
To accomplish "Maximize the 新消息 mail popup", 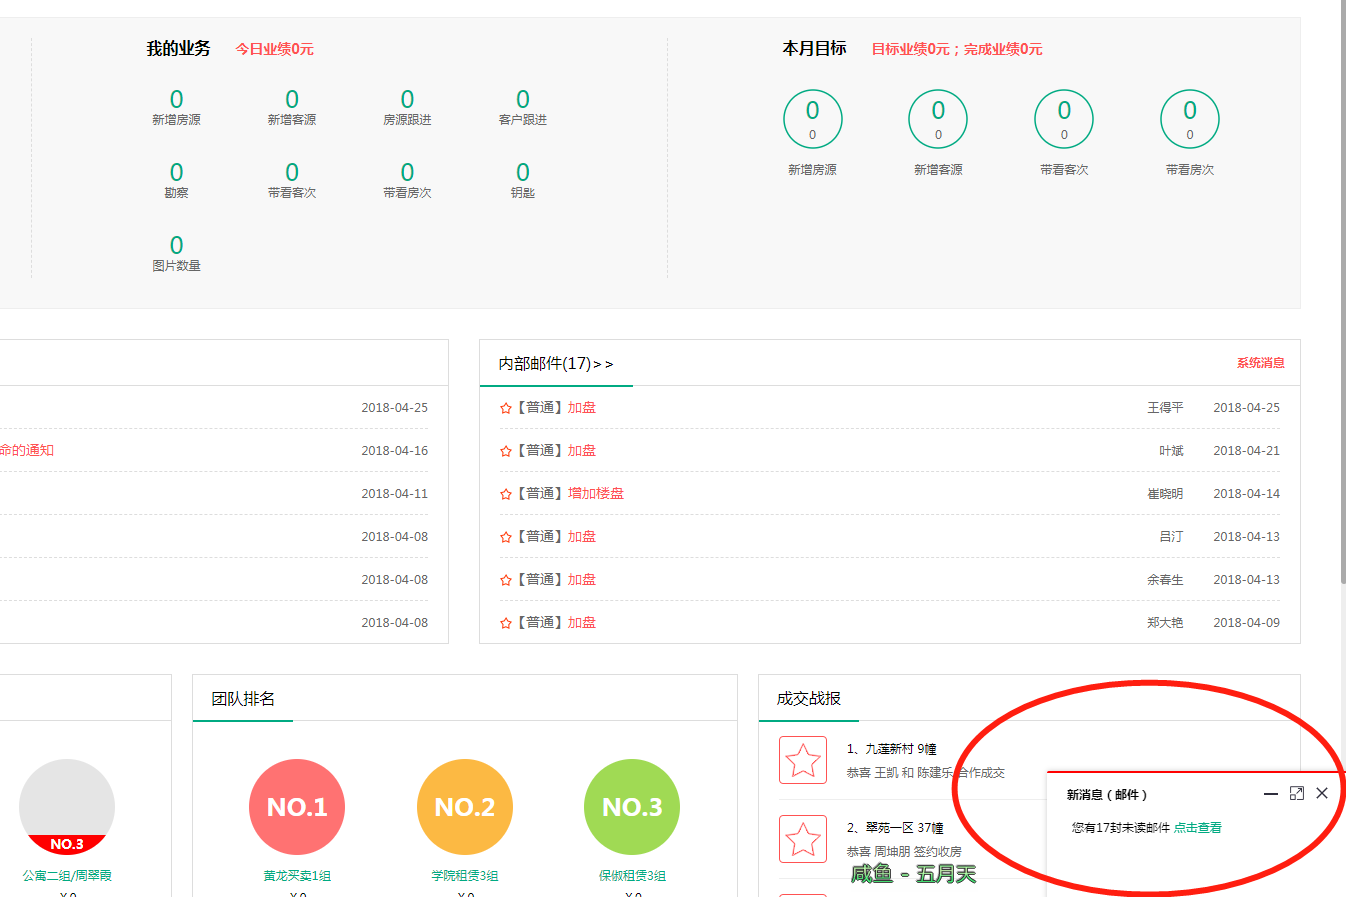I will tap(1297, 793).
